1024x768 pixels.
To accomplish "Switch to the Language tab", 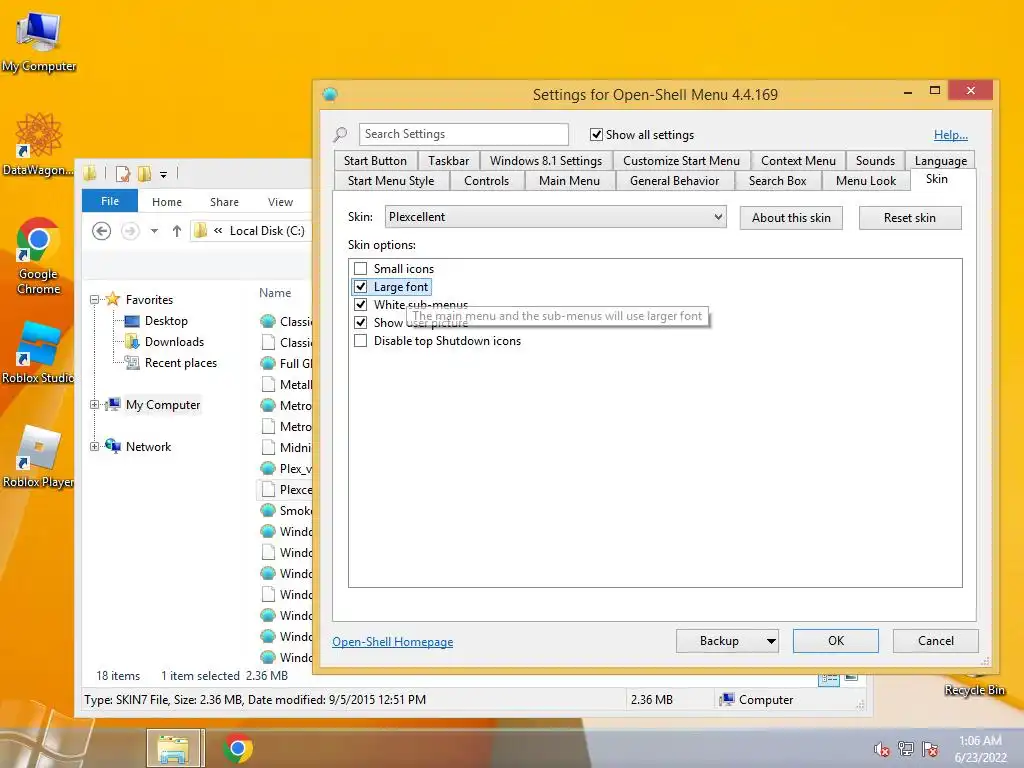I will click(940, 161).
